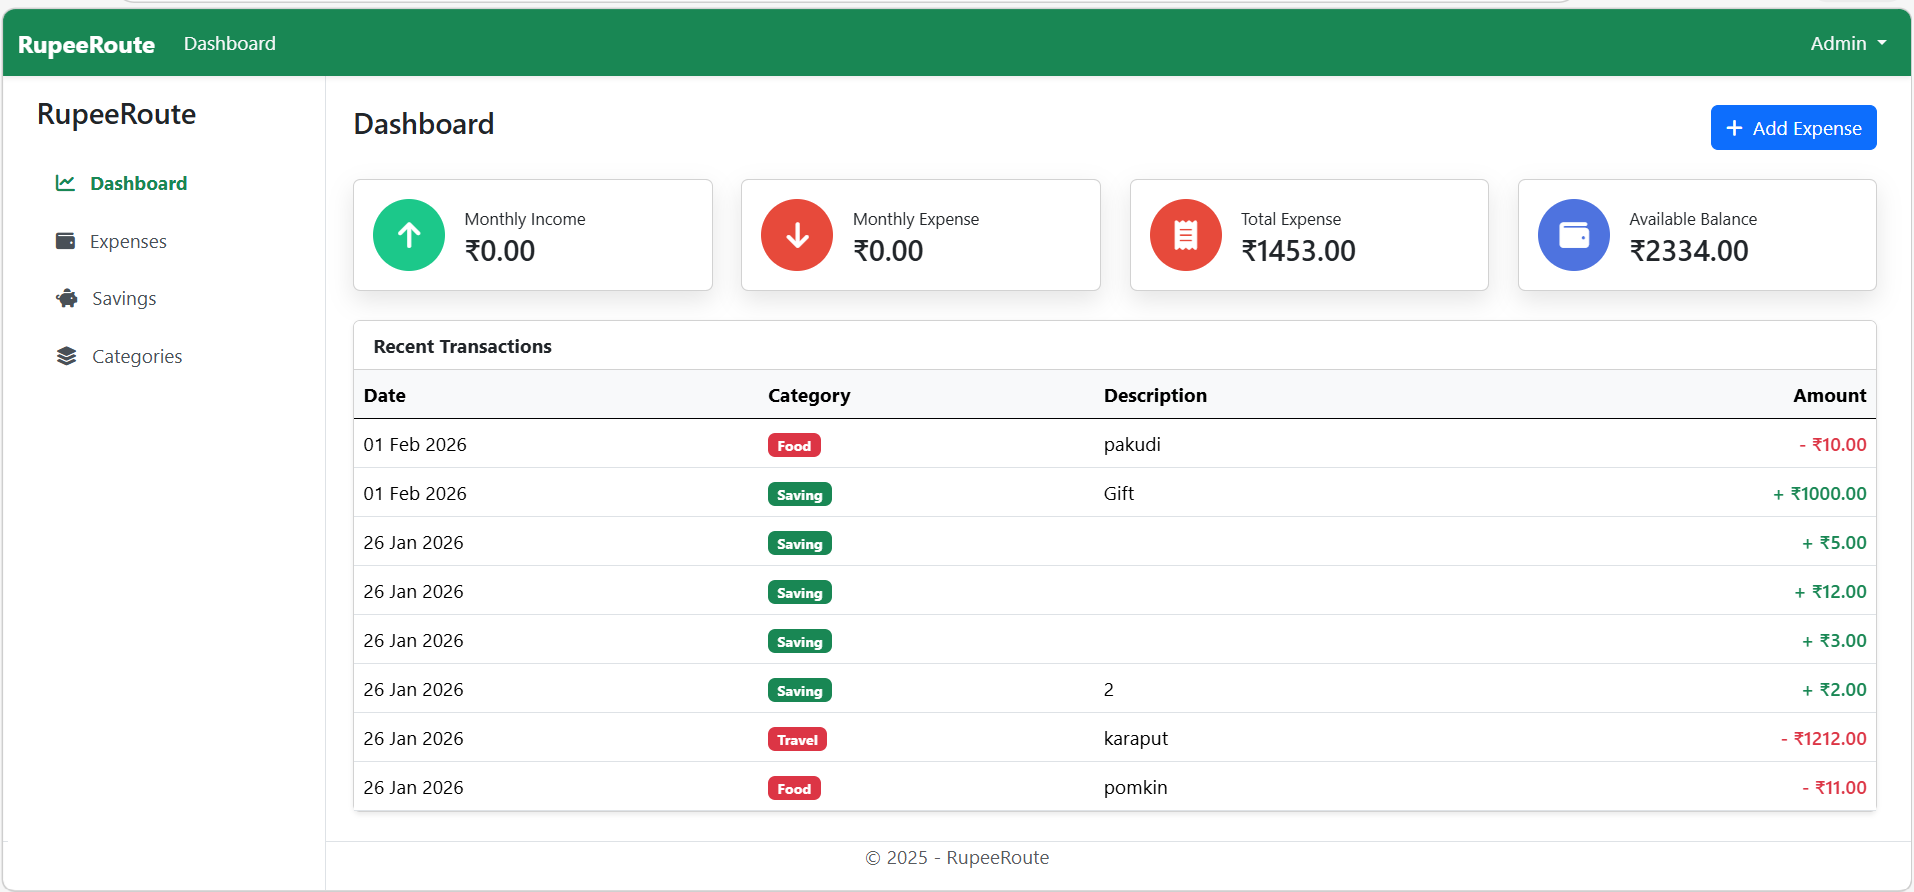Click the Total Expense receipt icon

pos(1185,235)
